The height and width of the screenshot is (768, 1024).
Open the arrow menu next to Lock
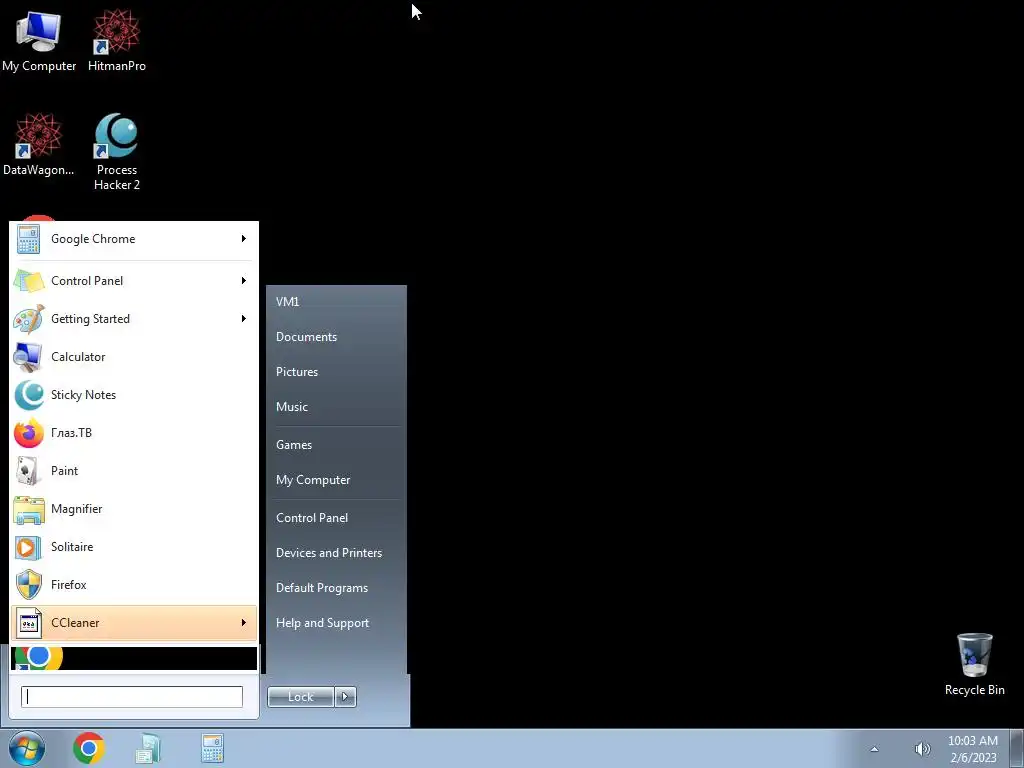[x=345, y=697]
